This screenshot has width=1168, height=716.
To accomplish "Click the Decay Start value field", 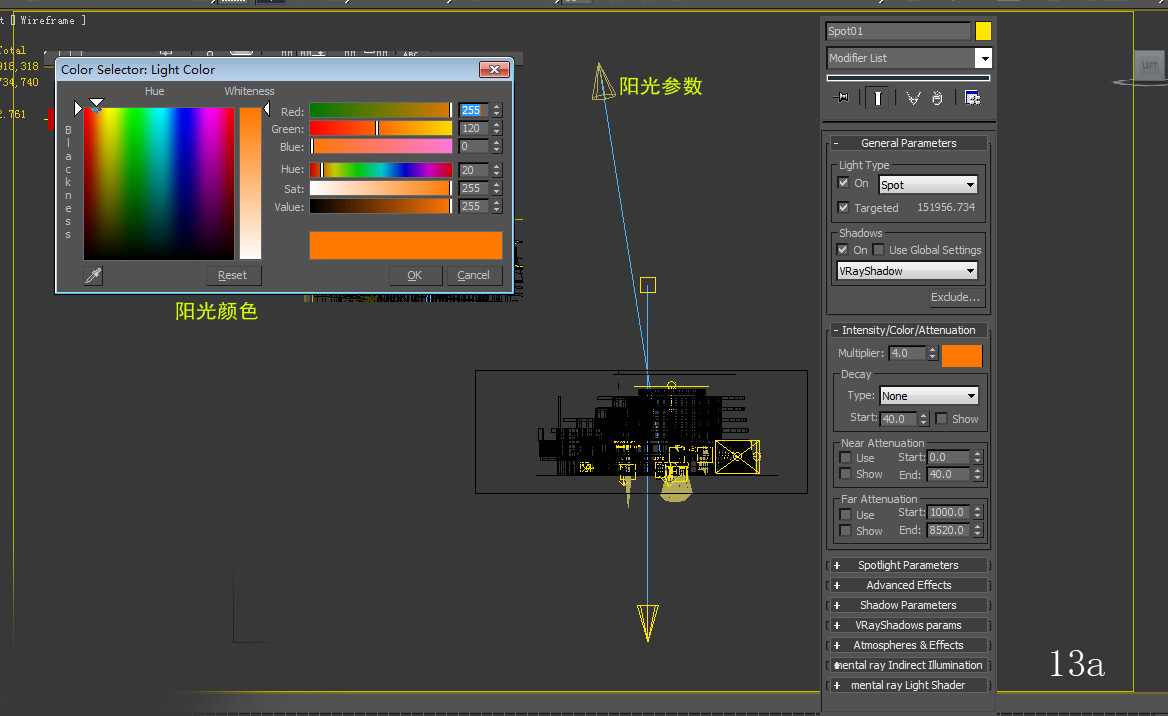I will coord(899,419).
